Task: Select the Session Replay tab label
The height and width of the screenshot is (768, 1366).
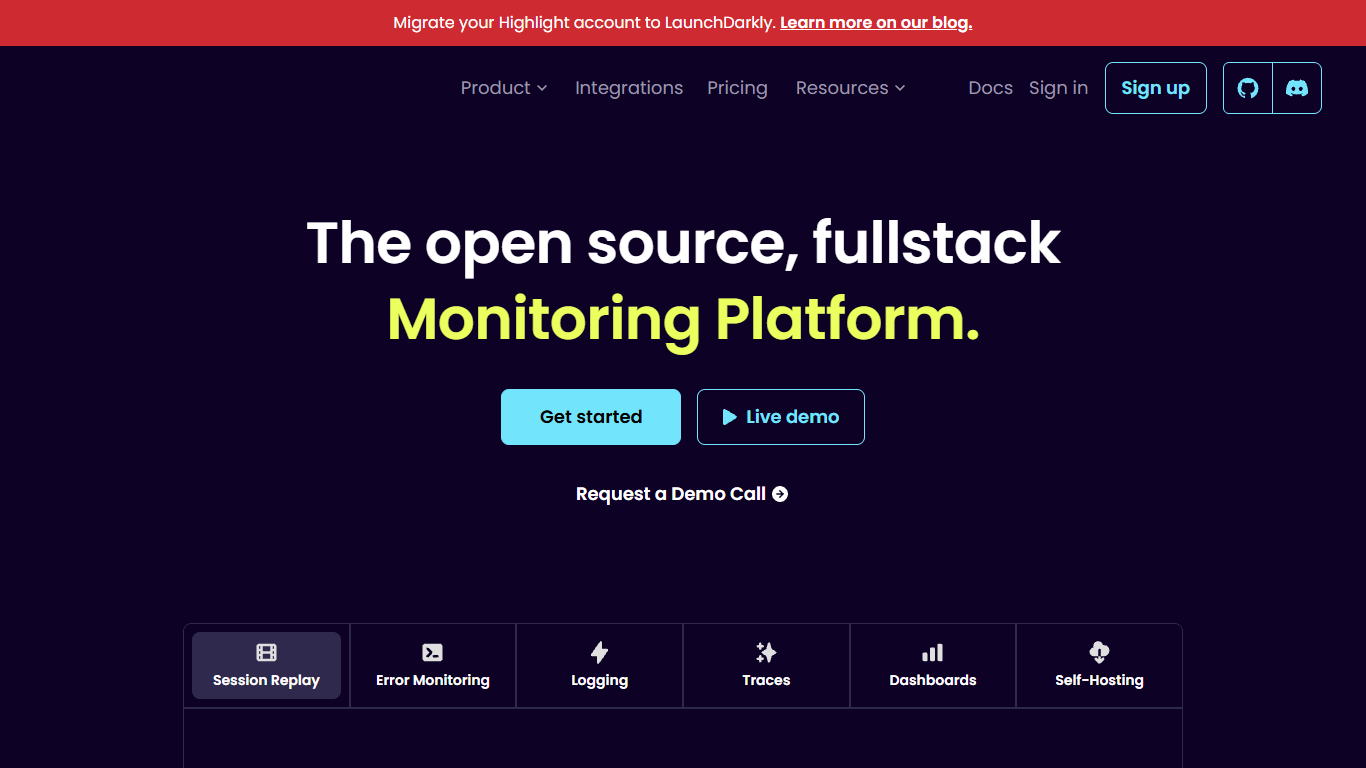Action: [x=266, y=680]
